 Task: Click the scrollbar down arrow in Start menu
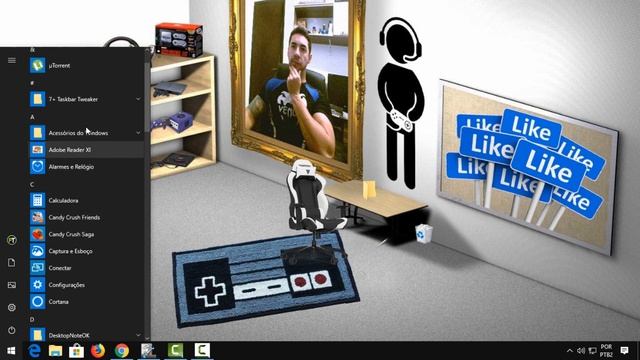147,338
